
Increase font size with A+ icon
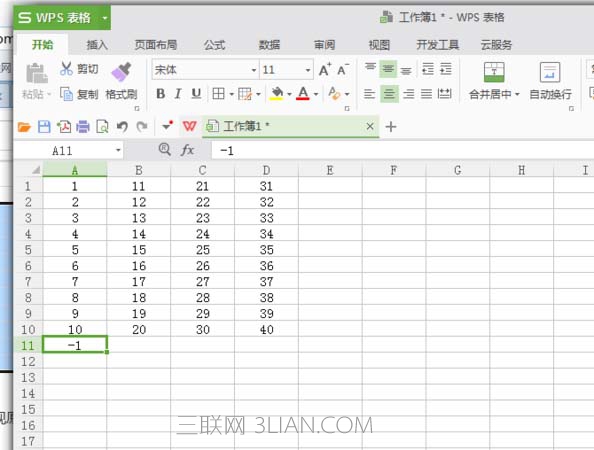[325, 70]
